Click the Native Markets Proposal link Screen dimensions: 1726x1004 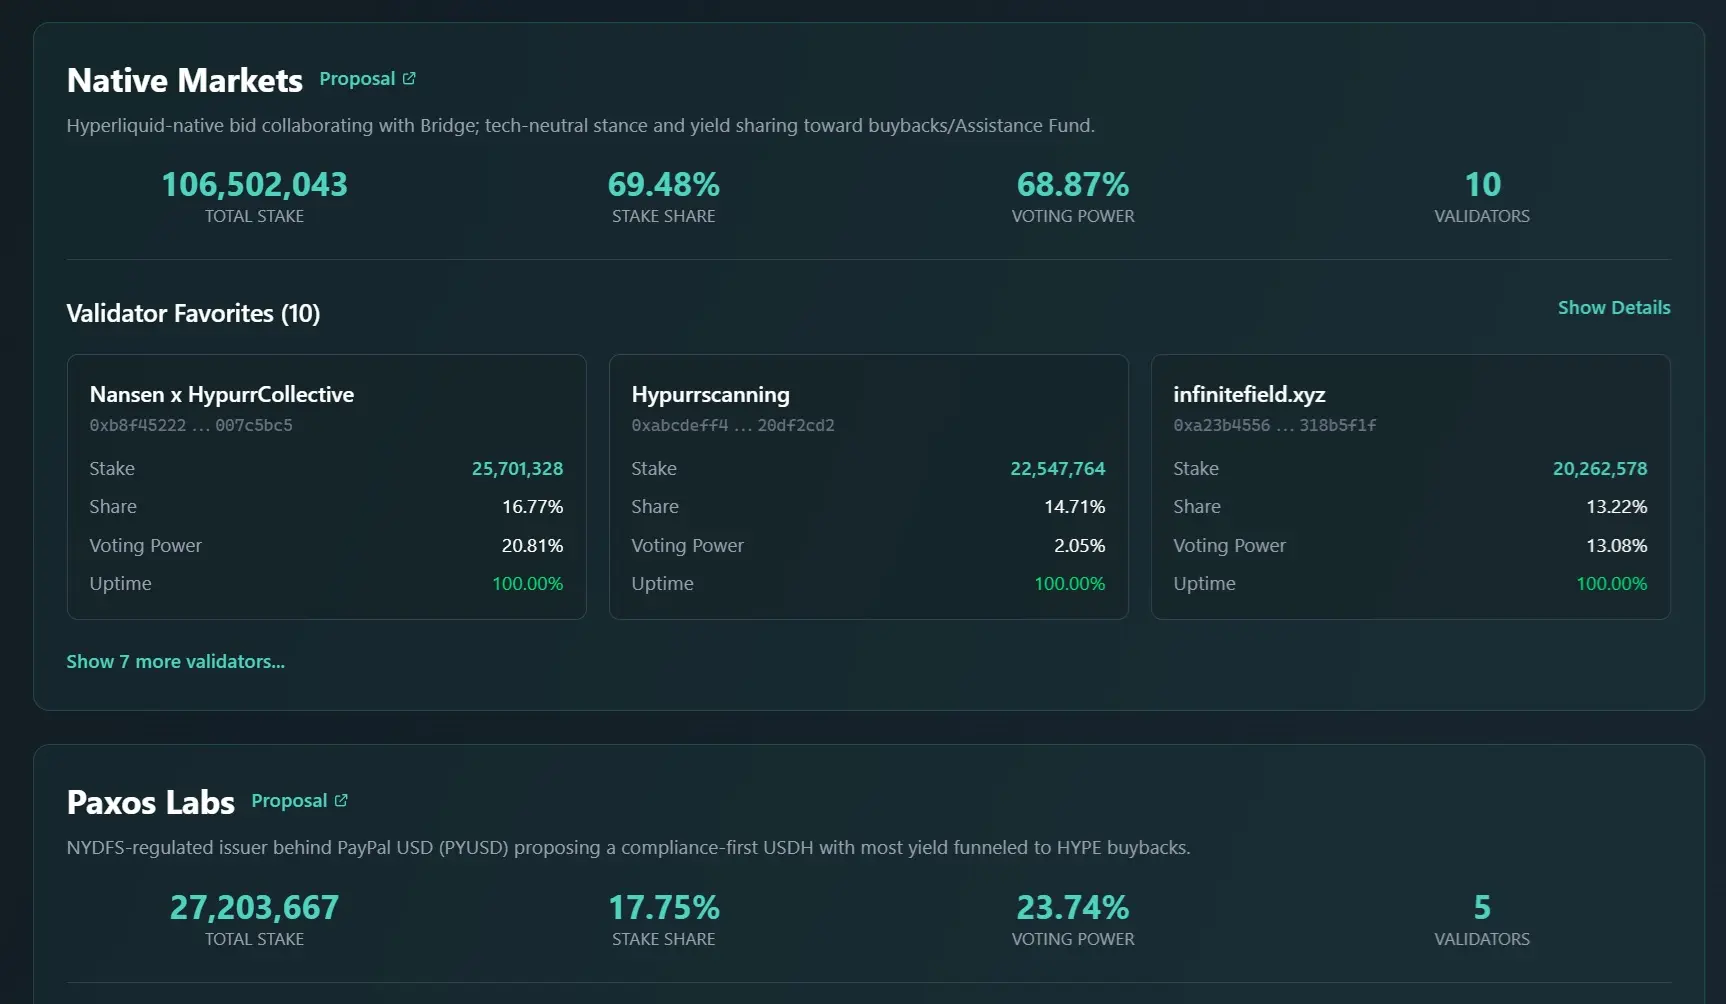357,79
